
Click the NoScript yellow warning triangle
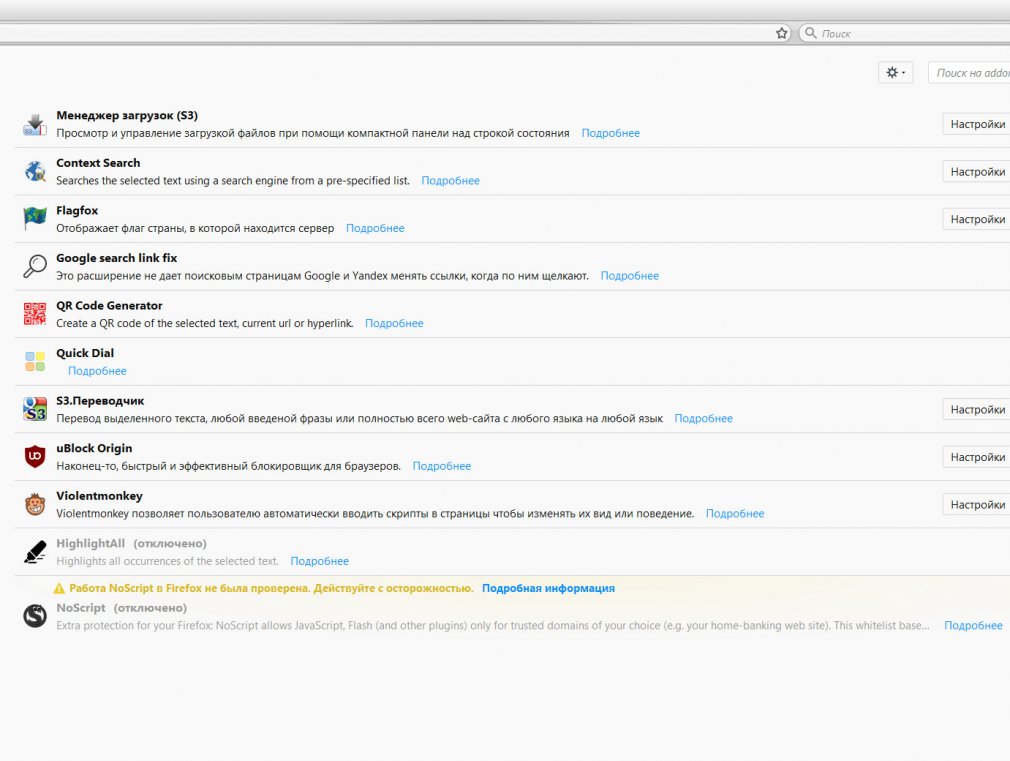(x=59, y=588)
